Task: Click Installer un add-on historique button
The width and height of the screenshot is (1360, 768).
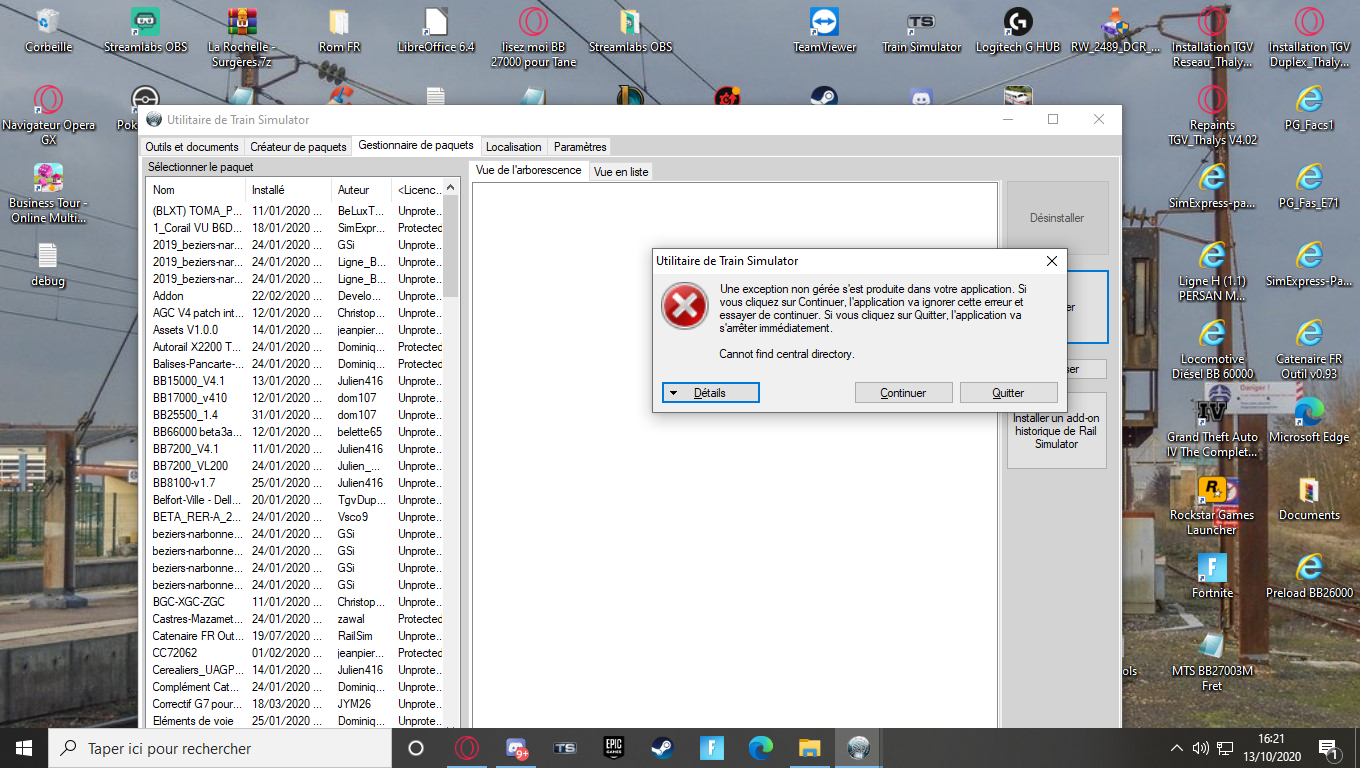Action: click(1056, 431)
